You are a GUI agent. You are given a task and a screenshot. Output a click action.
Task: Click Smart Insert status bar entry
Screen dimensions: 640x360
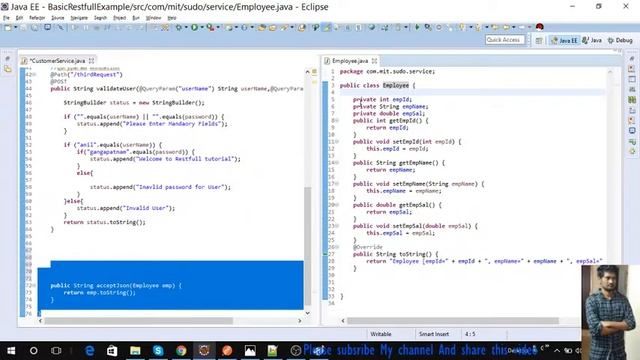pyautogui.click(x=434, y=334)
